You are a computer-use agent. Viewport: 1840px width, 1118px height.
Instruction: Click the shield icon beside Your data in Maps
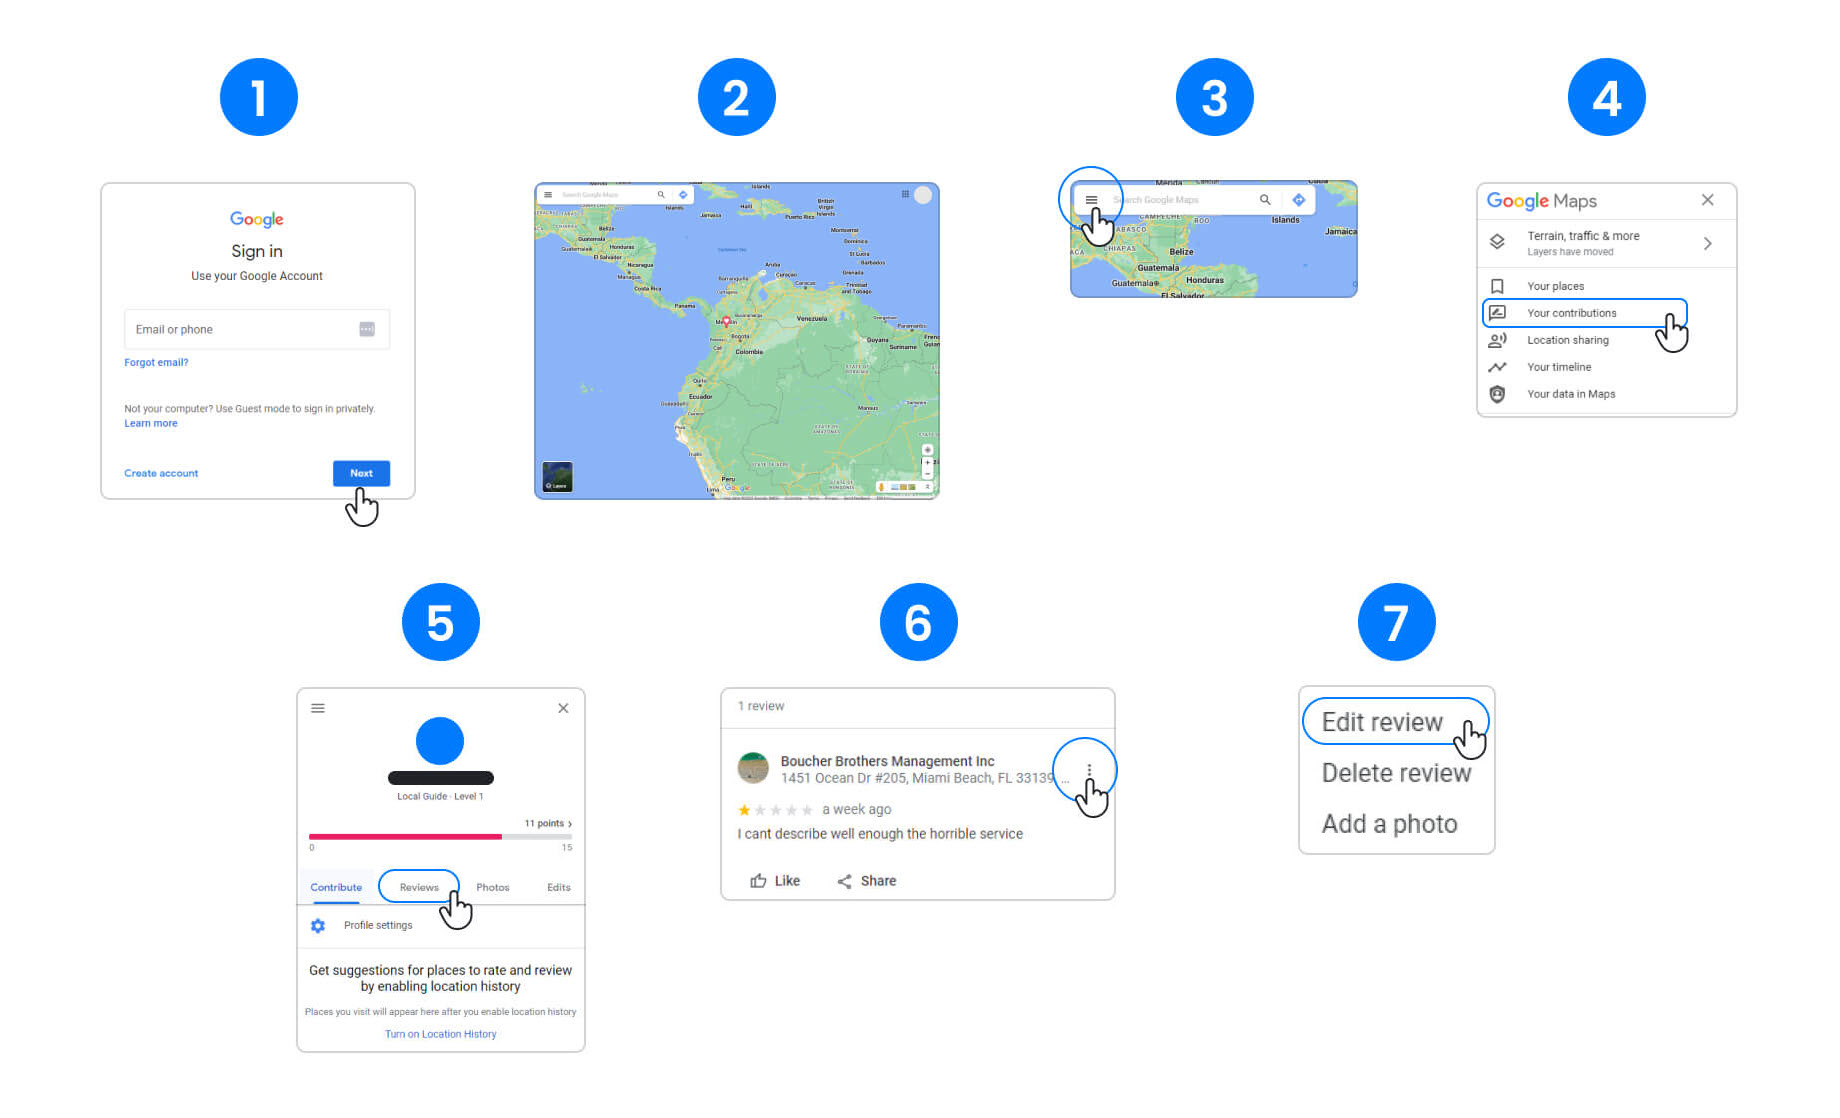(x=1497, y=394)
